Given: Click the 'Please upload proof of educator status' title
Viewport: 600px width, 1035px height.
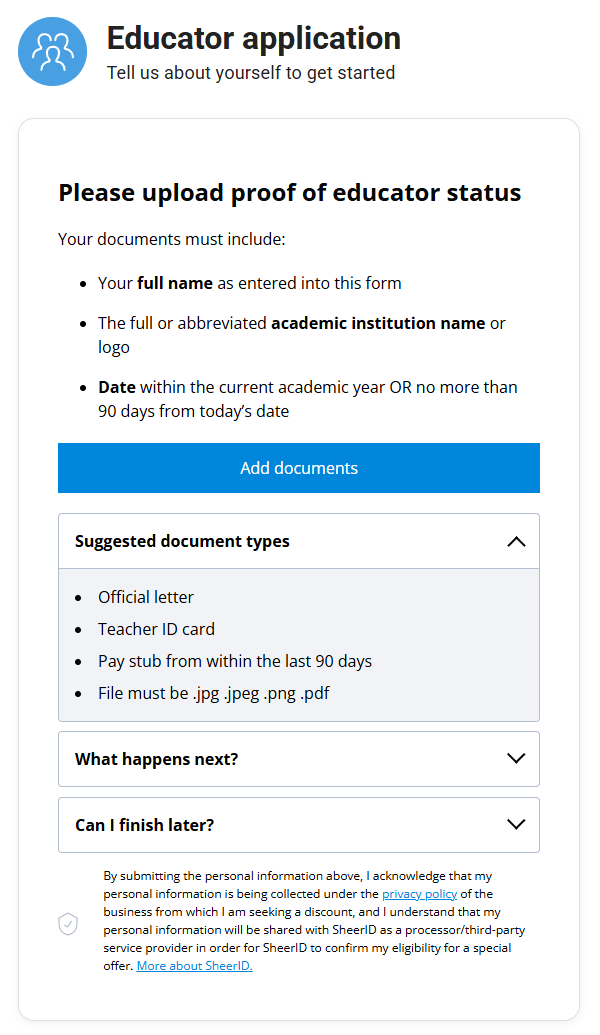Looking at the screenshot, I should pos(289,192).
